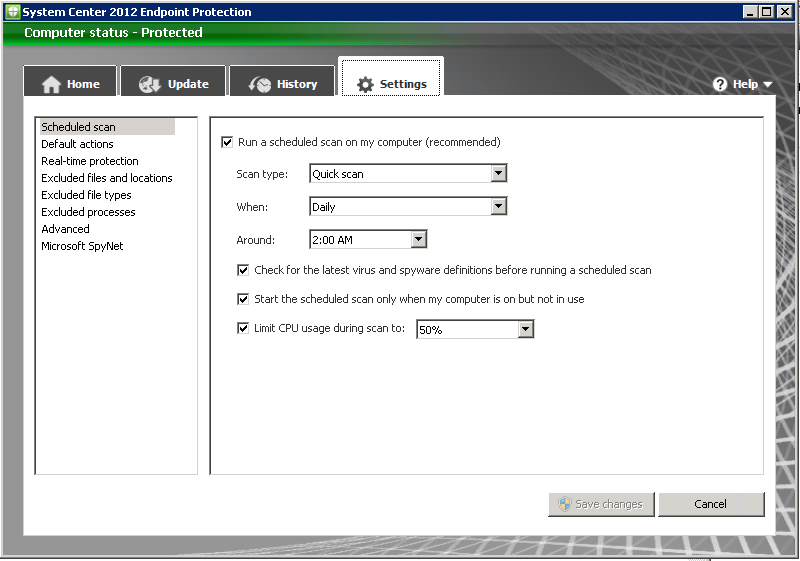Select Advanced in settings list
The image size is (800, 561).
tap(65, 229)
